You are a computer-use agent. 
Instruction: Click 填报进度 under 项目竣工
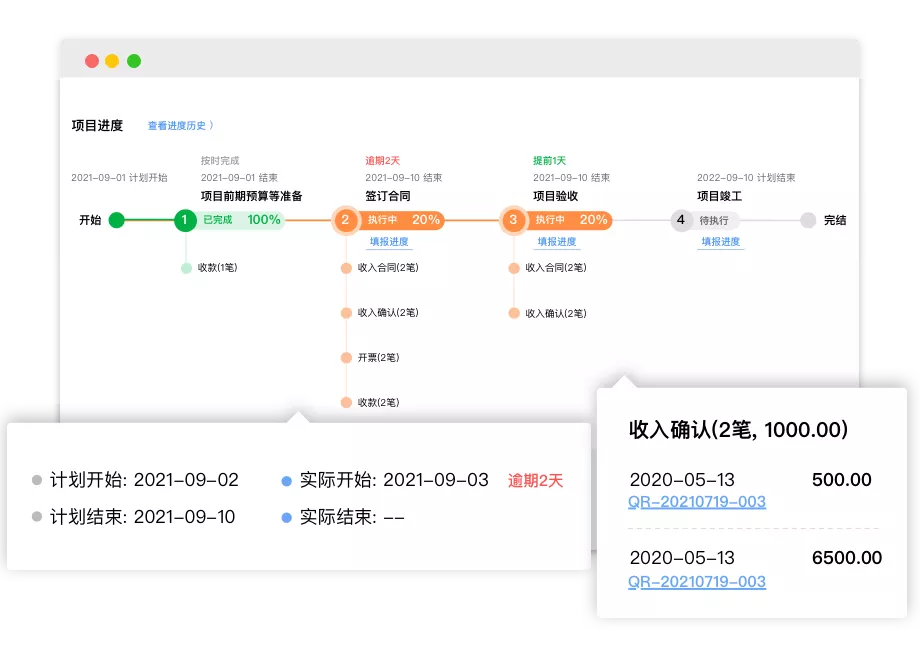(x=721, y=242)
